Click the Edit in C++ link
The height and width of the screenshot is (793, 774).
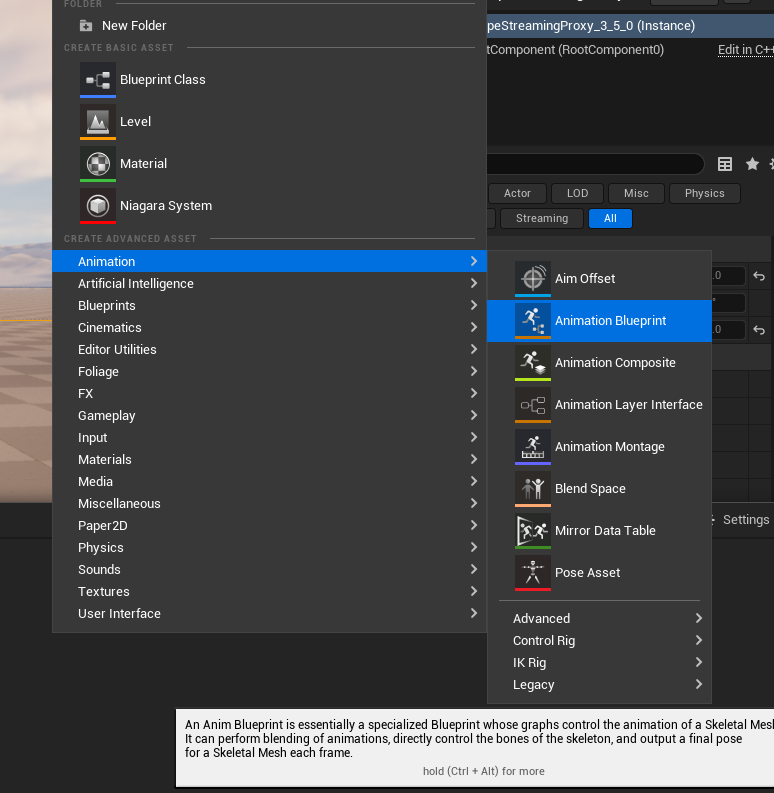click(746, 50)
